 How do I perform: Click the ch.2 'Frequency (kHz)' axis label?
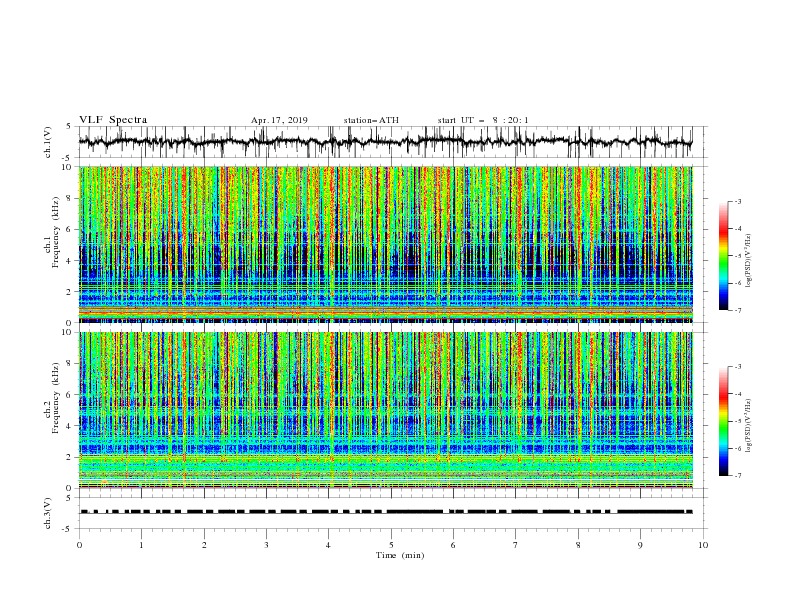tap(56, 398)
